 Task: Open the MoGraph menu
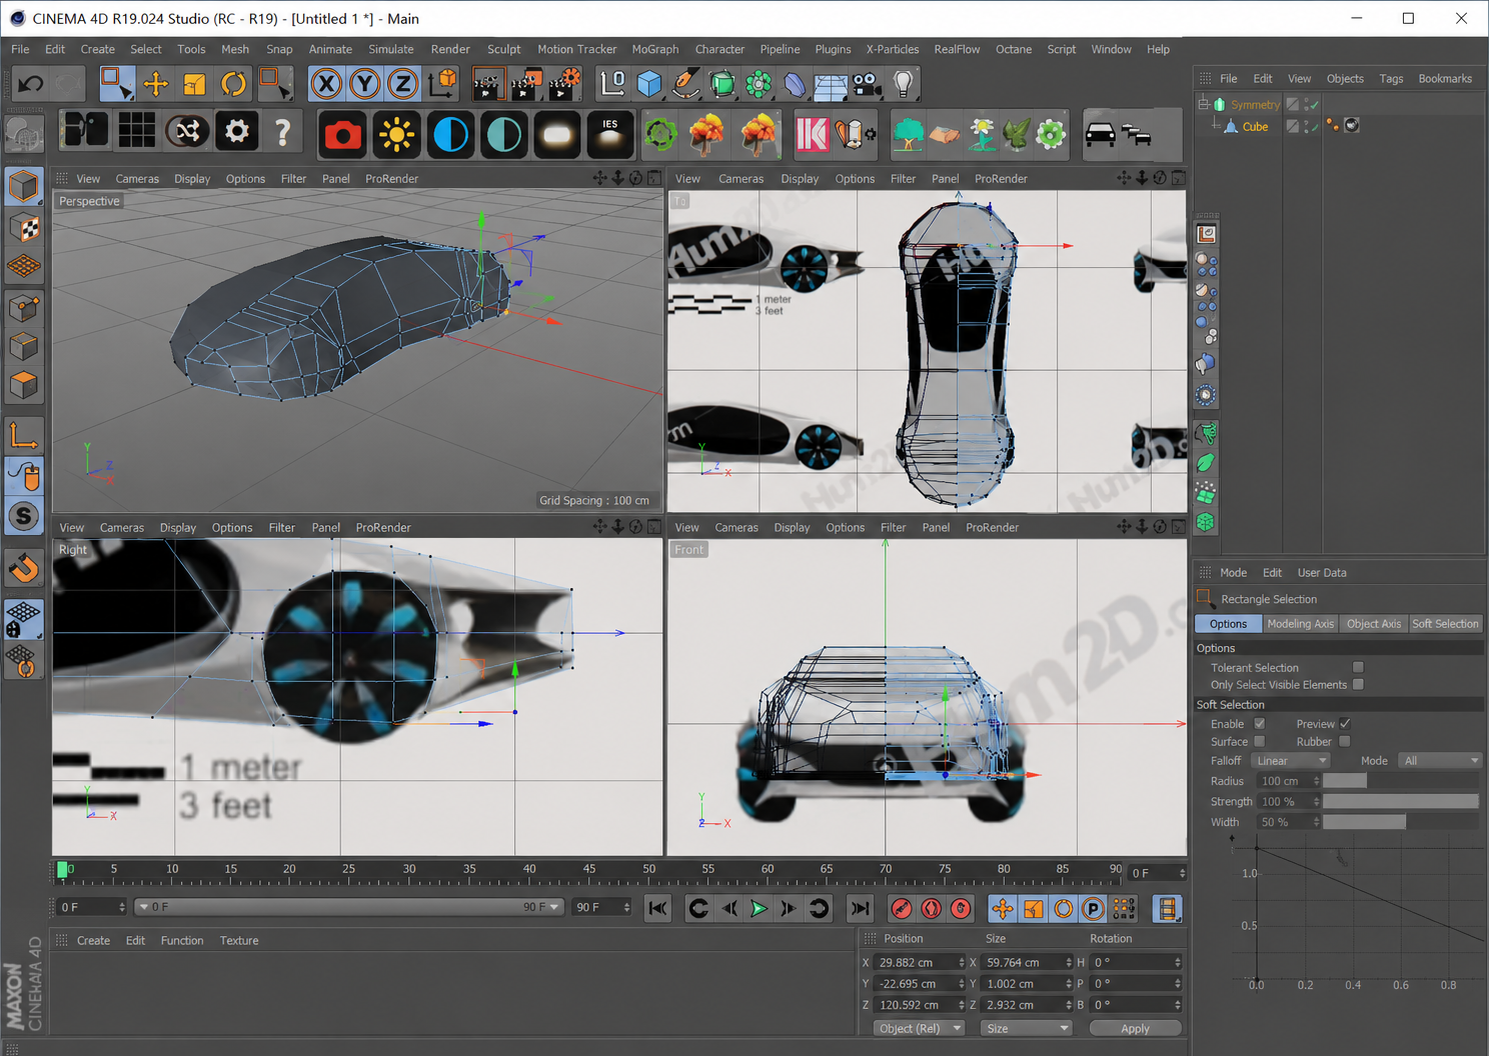tap(655, 49)
